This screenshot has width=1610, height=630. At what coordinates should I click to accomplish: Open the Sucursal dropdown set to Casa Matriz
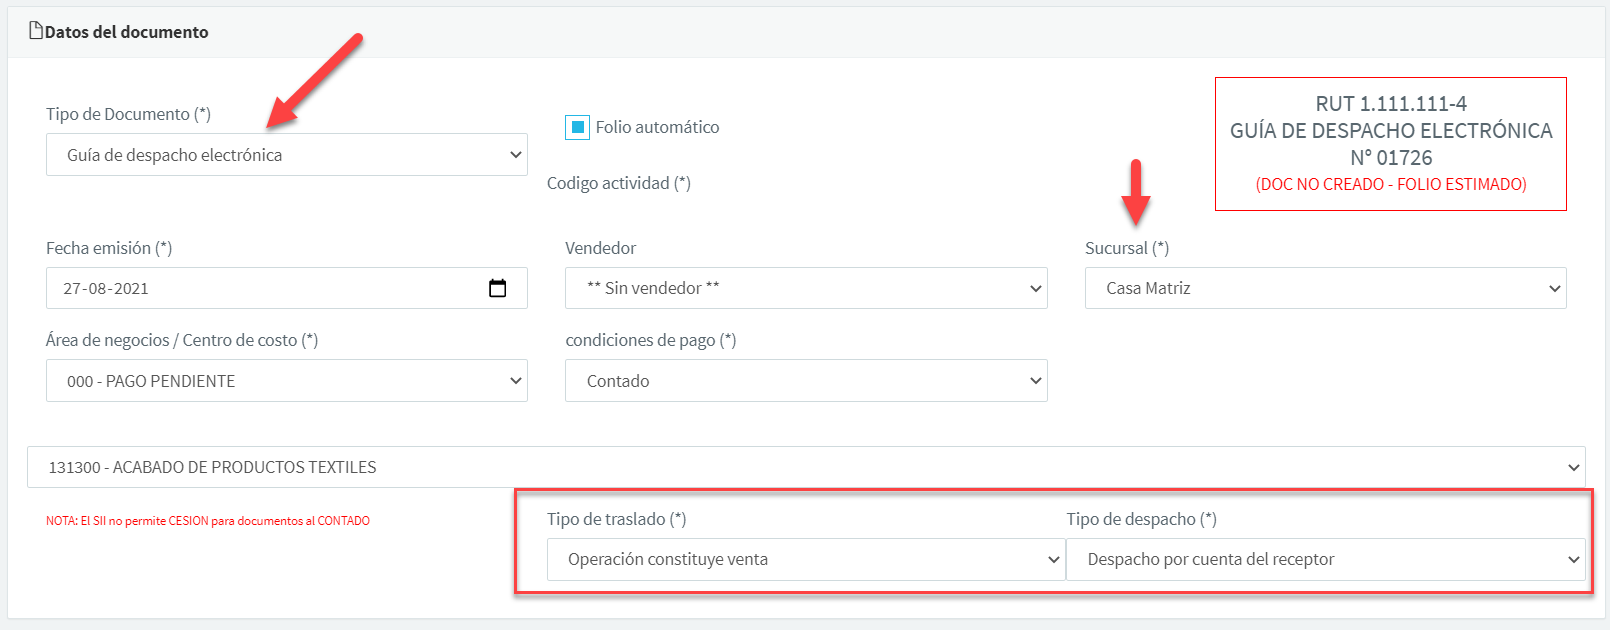(1325, 288)
